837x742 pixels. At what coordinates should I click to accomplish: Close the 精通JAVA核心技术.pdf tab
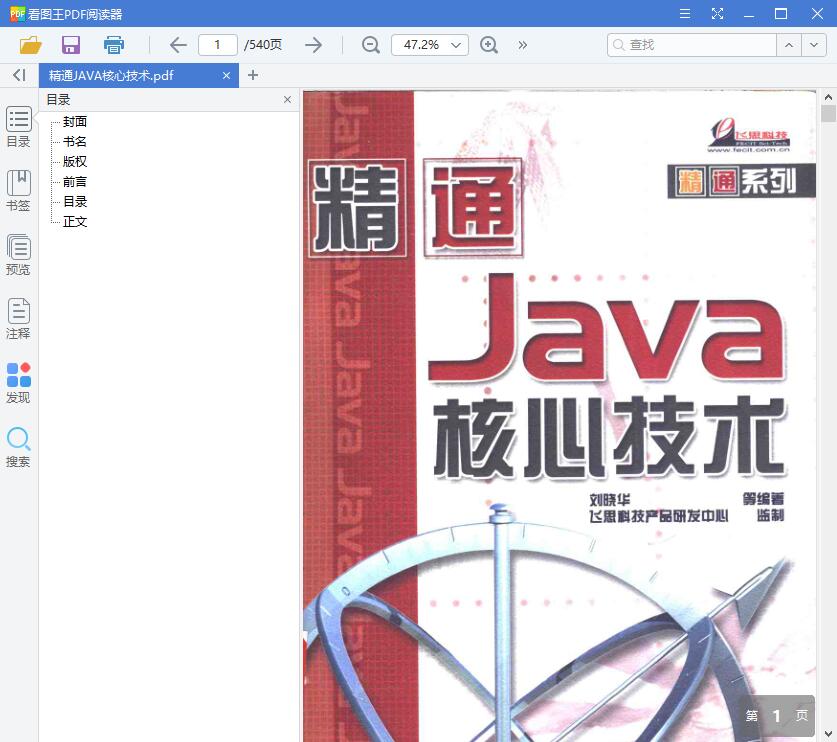226,76
